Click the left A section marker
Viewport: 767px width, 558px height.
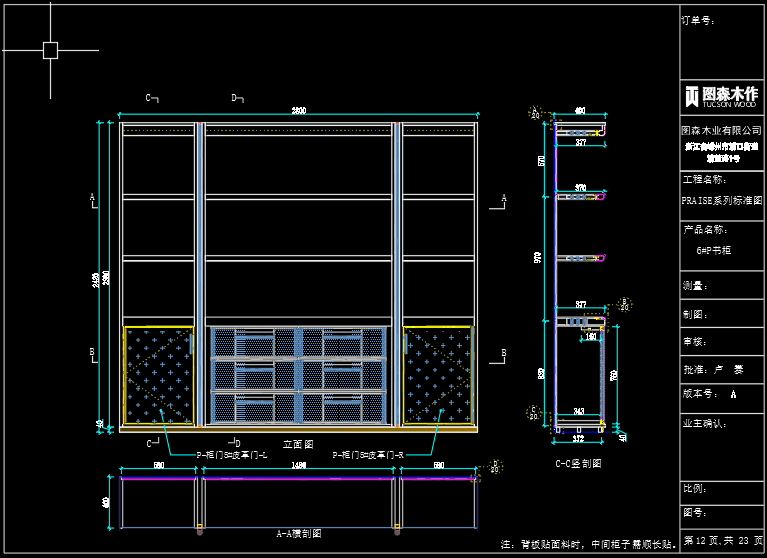point(93,200)
